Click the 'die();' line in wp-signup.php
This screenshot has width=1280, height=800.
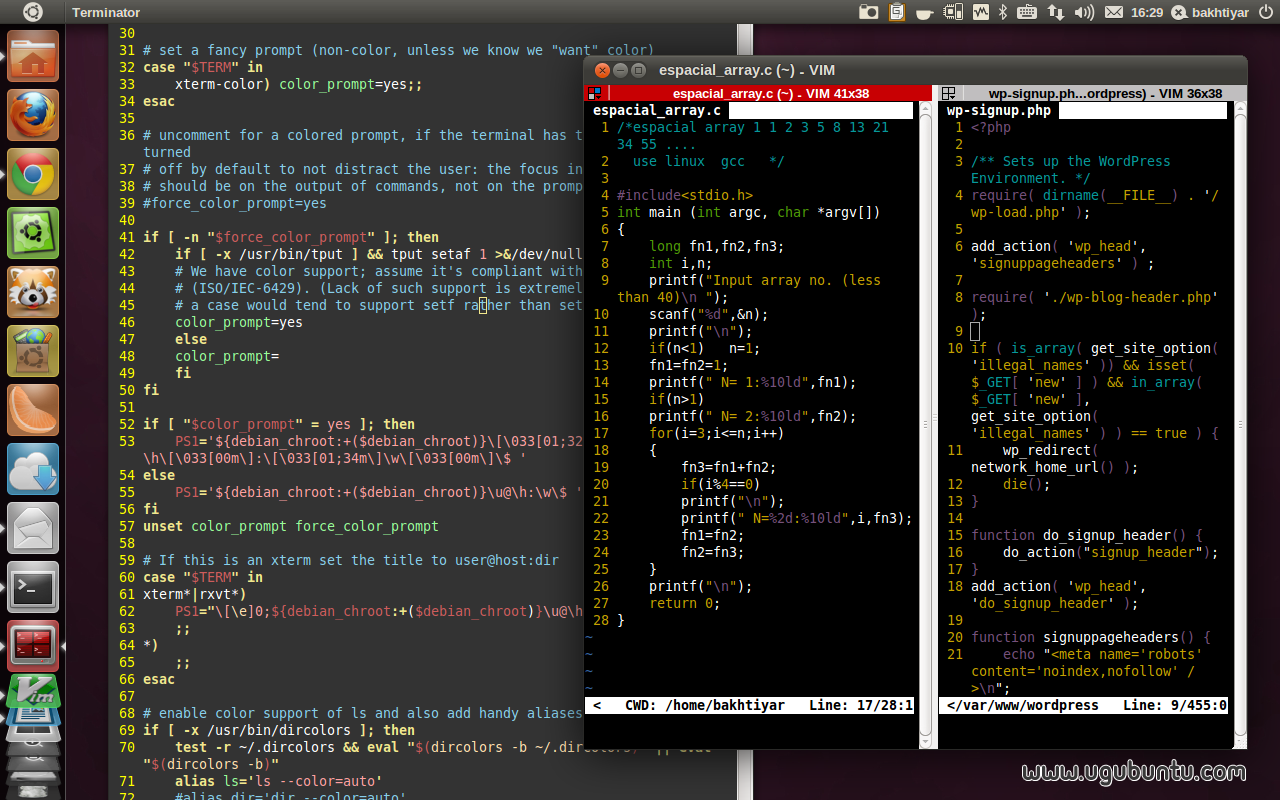pos(1027,484)
